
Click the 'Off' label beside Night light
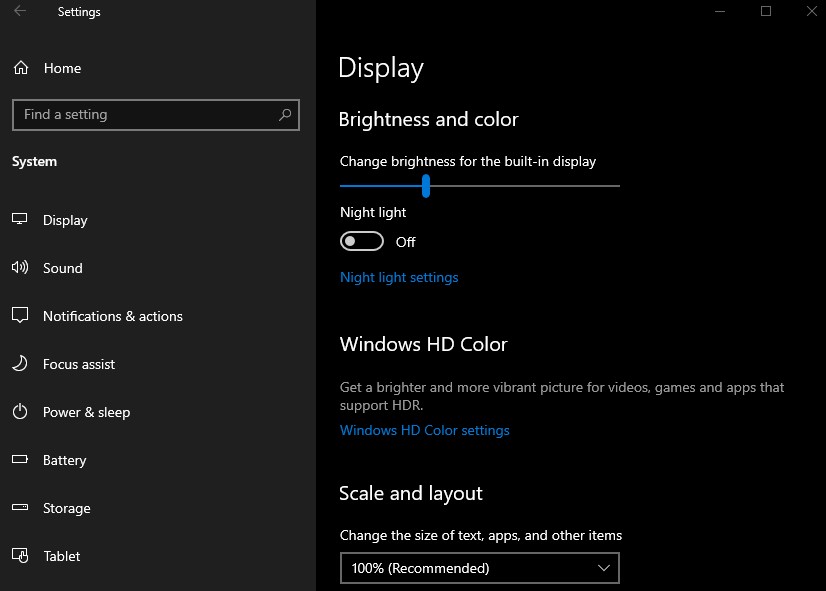[x=406, y=242]
